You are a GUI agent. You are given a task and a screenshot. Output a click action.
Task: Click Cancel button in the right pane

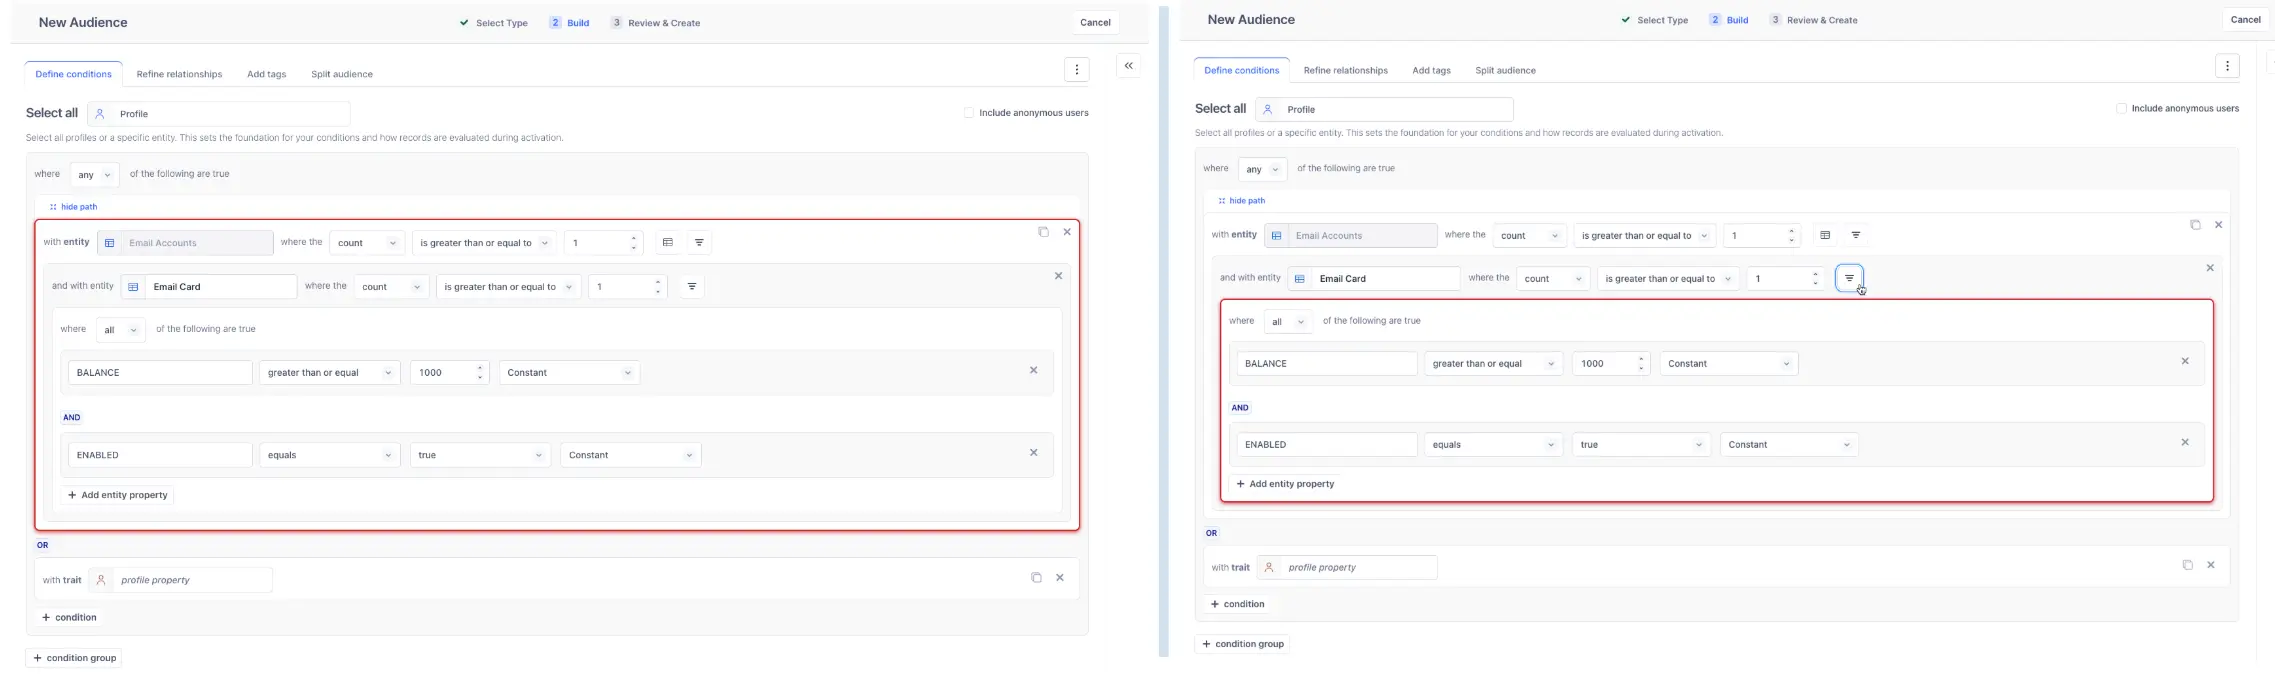pyautogui.click(x=2246, y=19)
